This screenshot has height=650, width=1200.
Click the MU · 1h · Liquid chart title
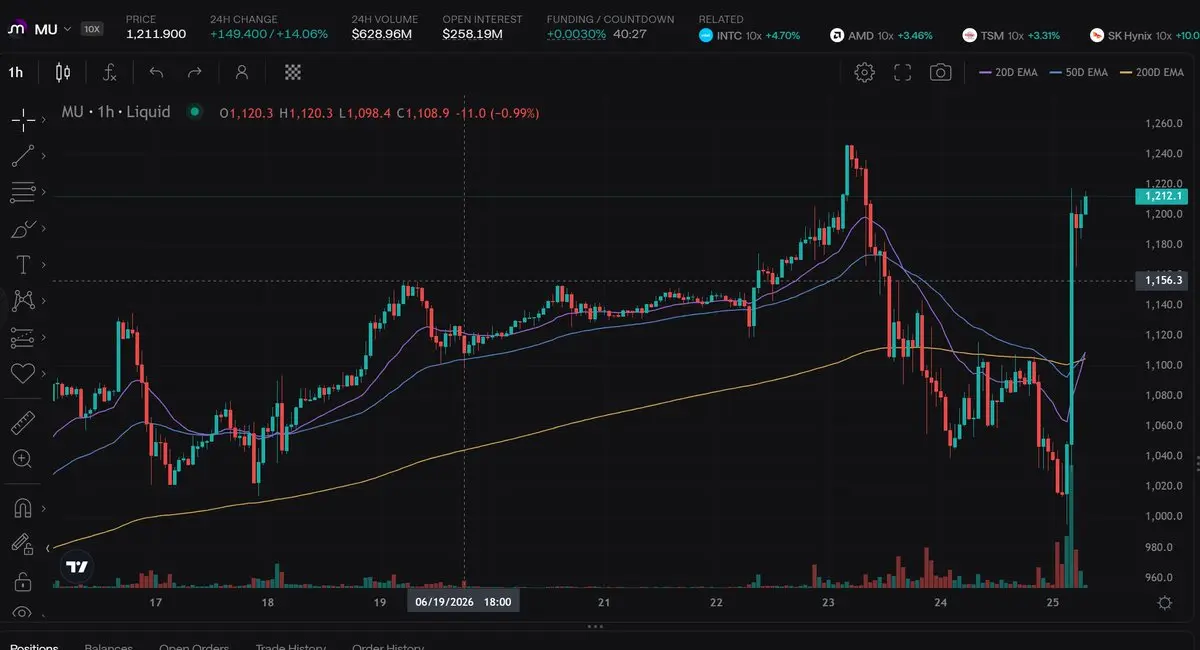tap(116, 112)
